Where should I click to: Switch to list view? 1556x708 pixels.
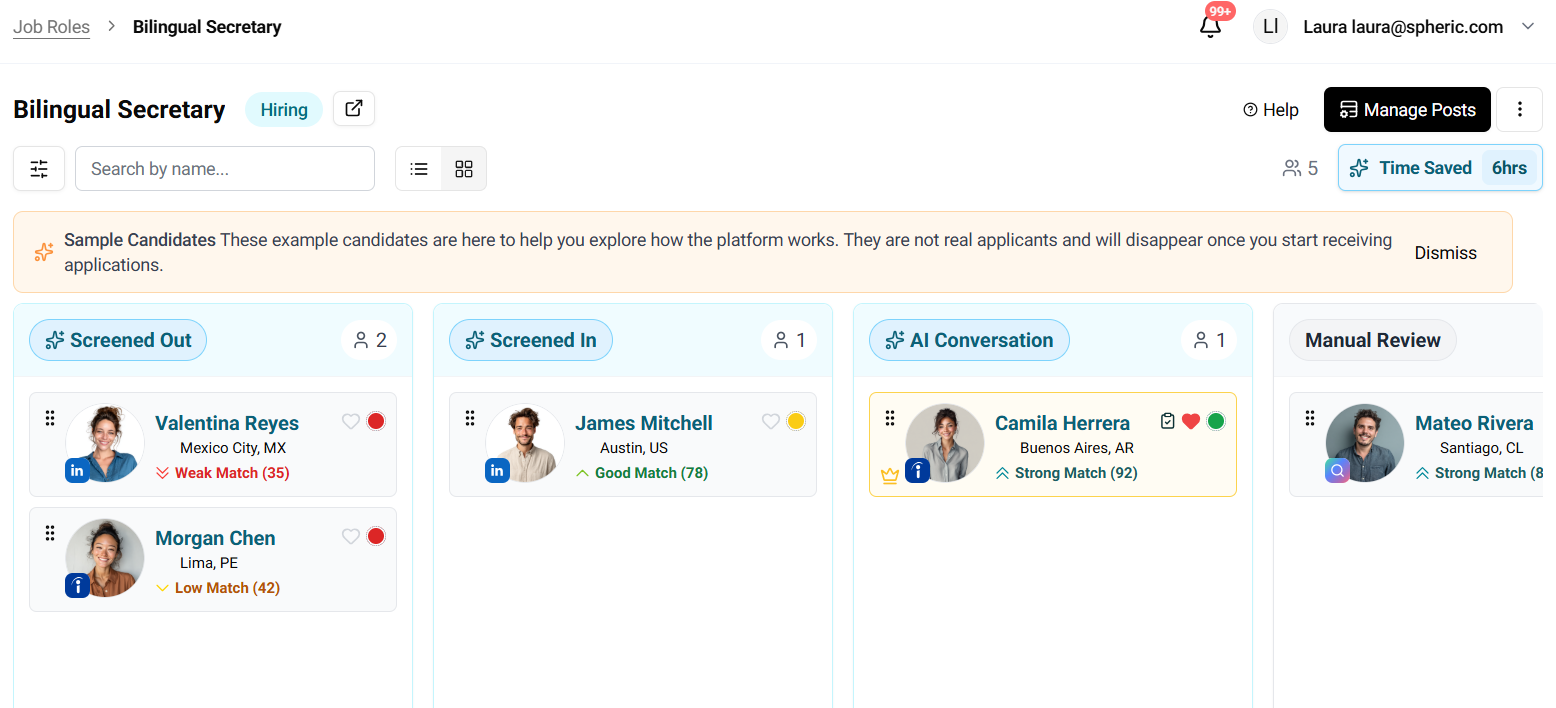click(419, 169)
